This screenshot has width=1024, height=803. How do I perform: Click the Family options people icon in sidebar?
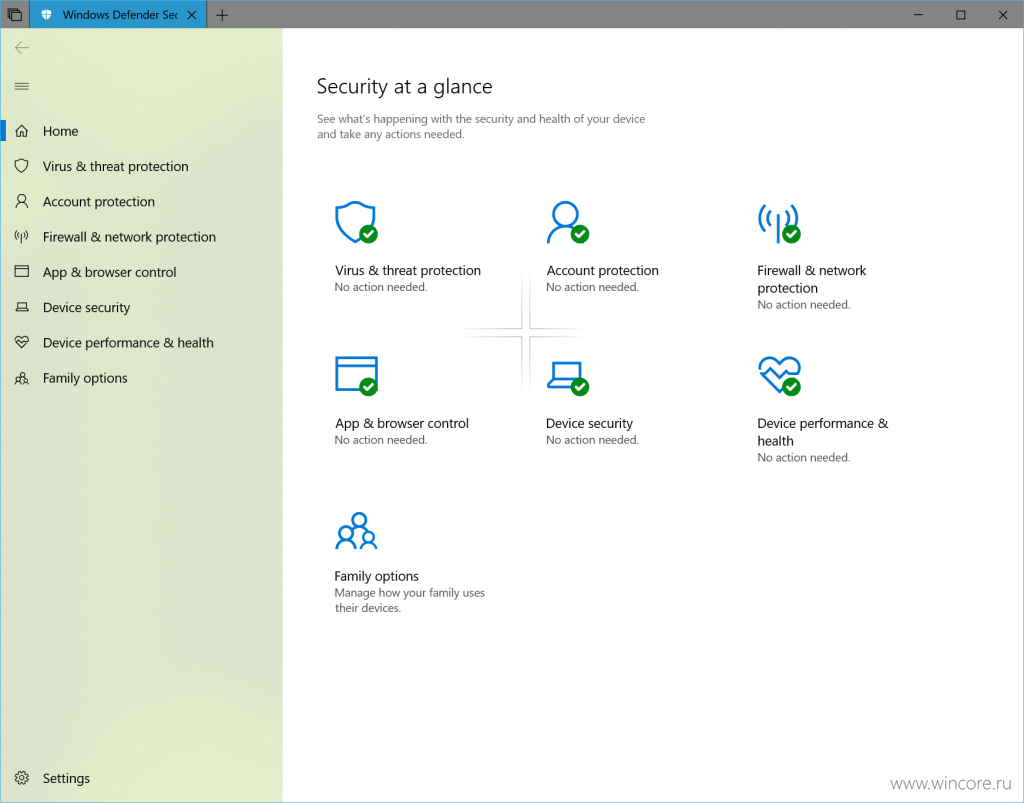(x=22, y=378)
